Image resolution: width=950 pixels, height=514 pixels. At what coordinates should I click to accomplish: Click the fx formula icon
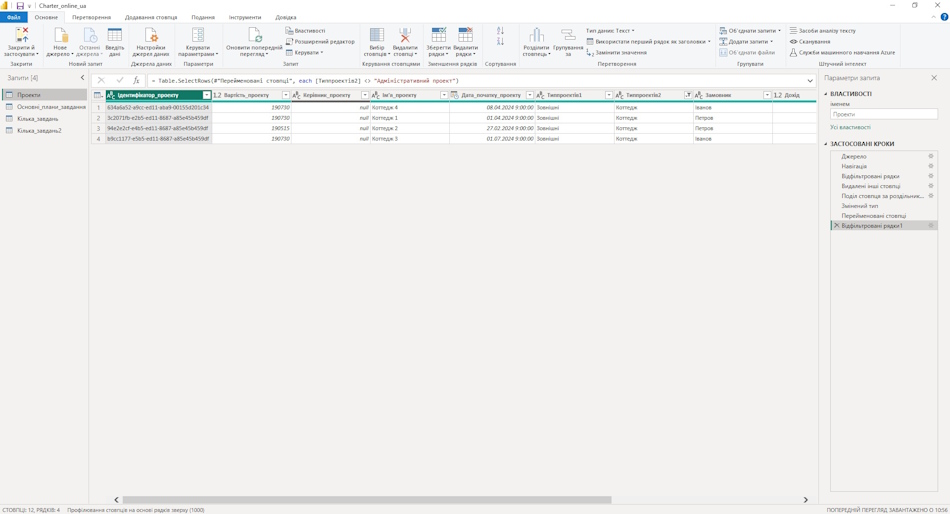point(136,81)
